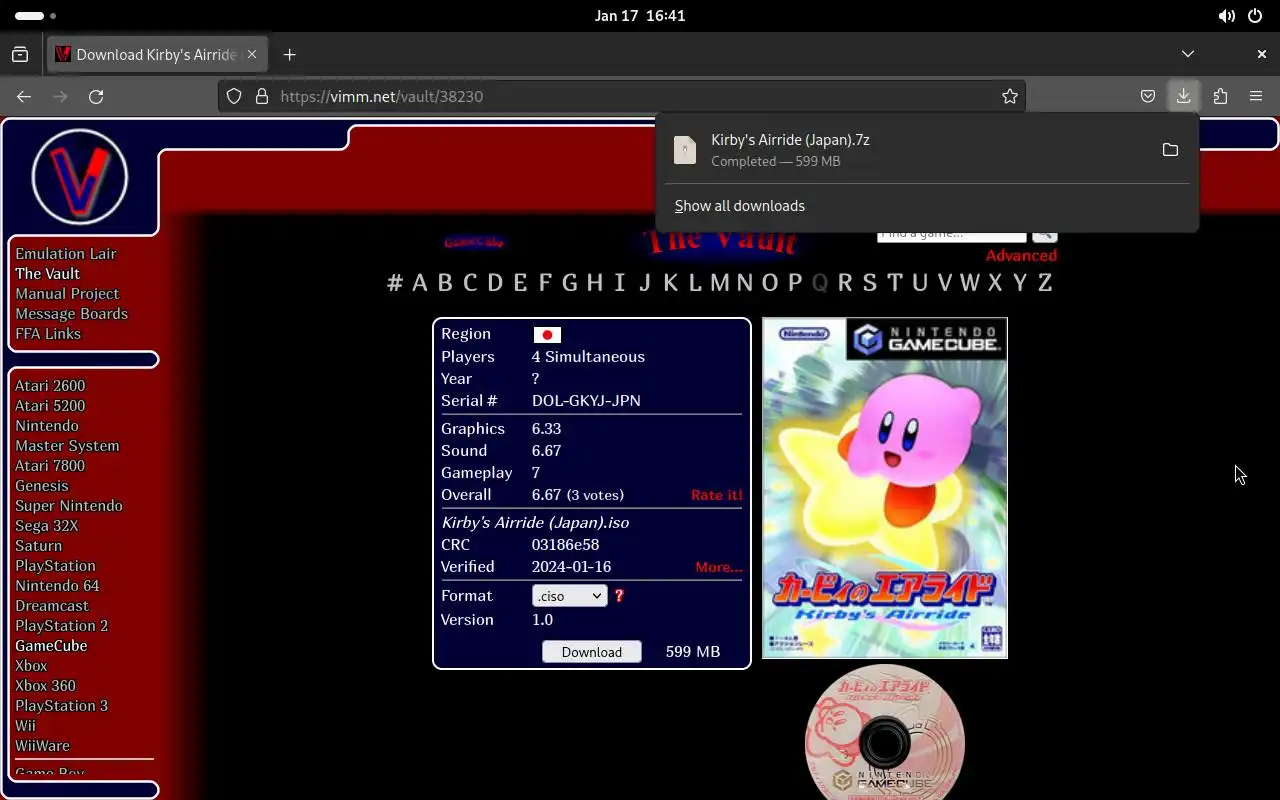Open the .ciso format dropdown
Viewport: 1280px width, 800px height.
(570, 596)
